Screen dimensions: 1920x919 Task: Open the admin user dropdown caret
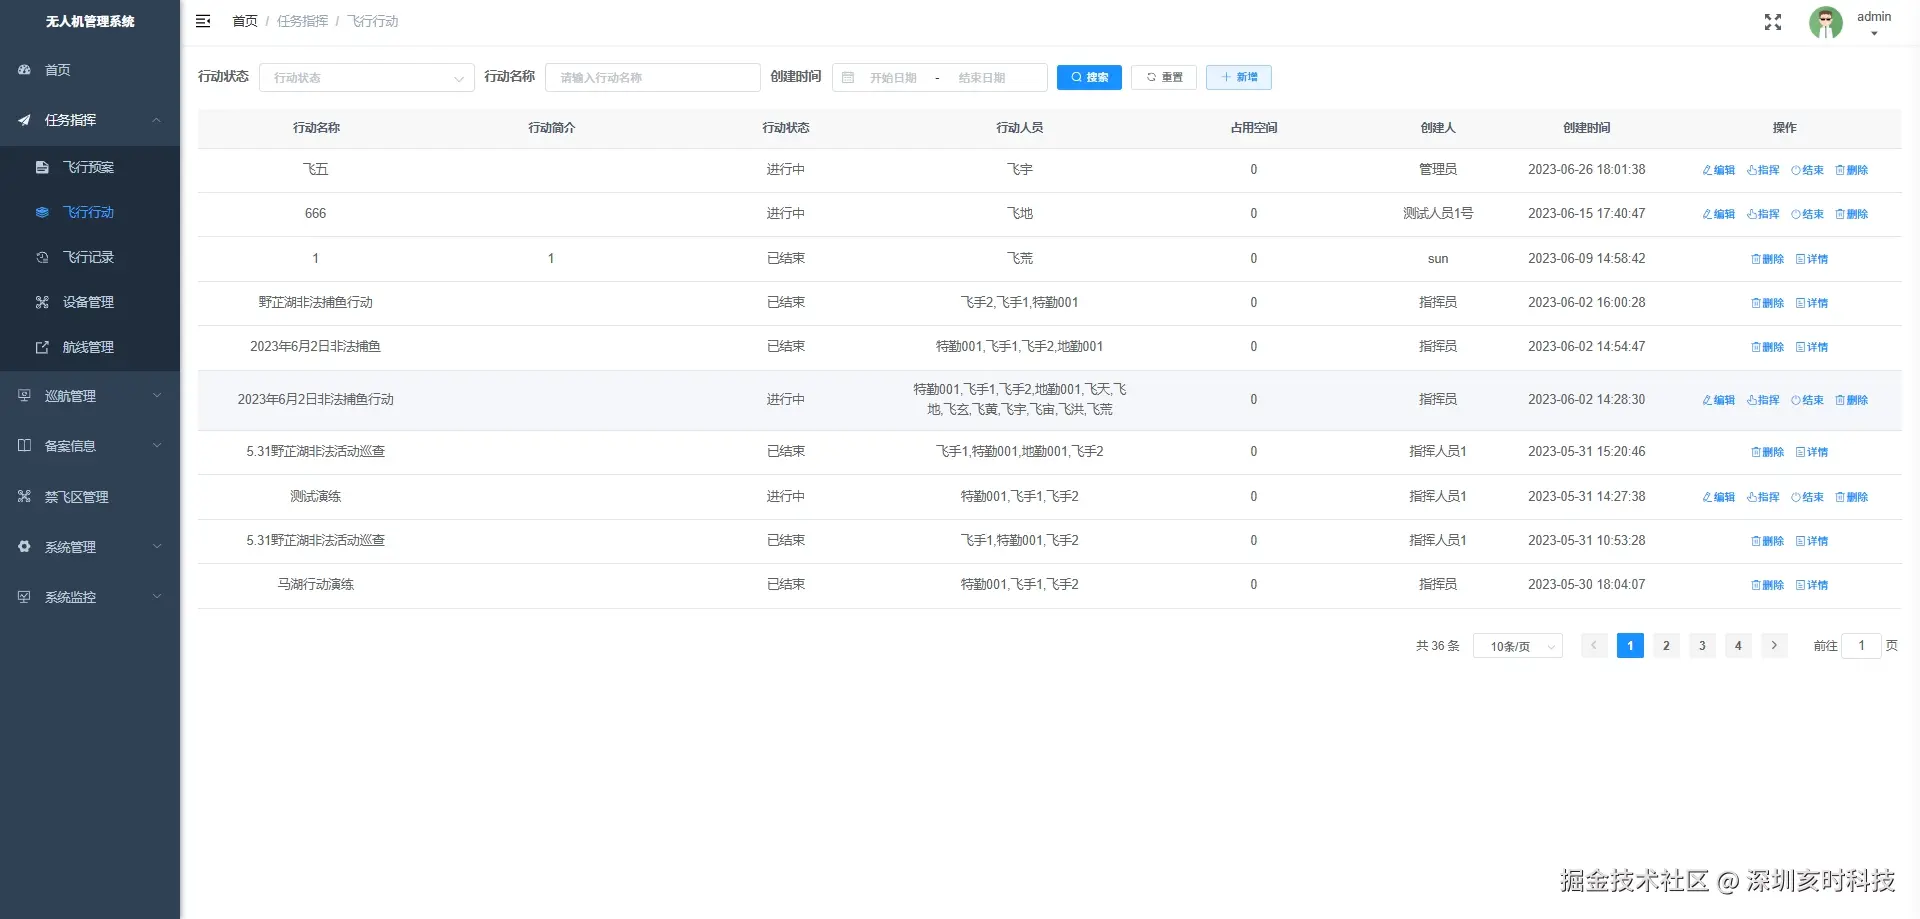click(1874, 34)
